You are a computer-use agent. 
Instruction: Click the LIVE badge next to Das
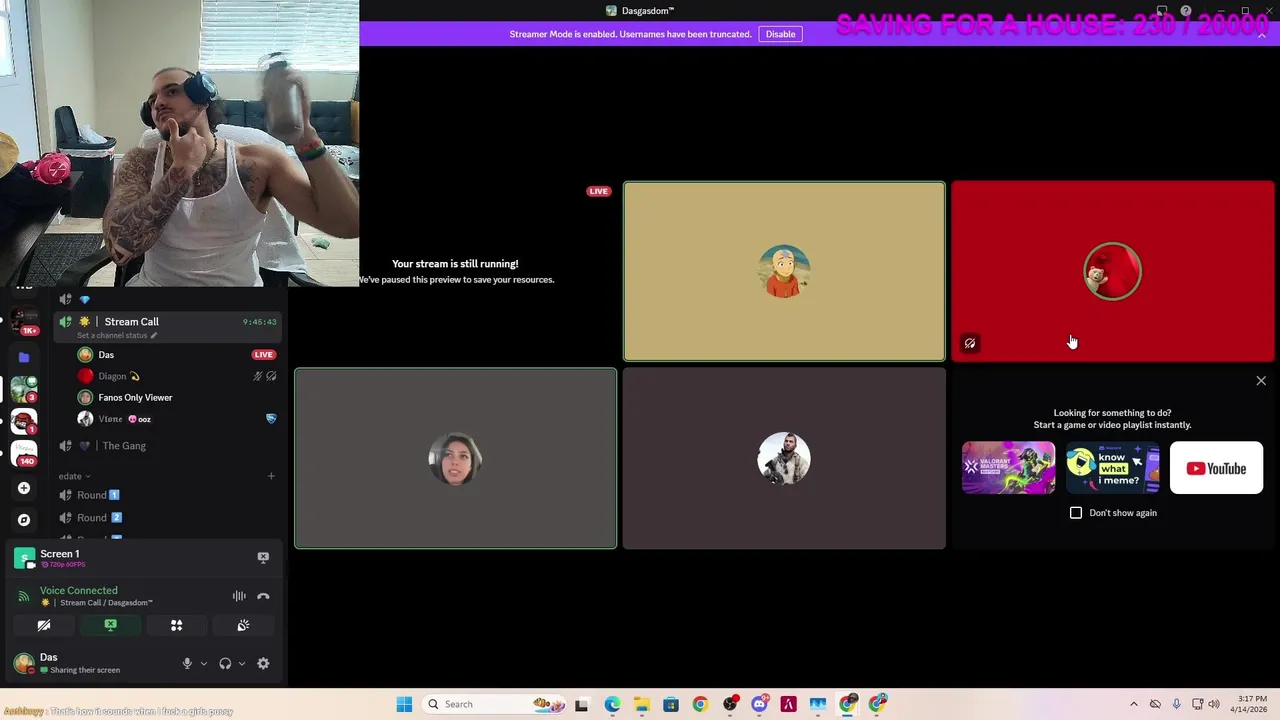(263, 355)
